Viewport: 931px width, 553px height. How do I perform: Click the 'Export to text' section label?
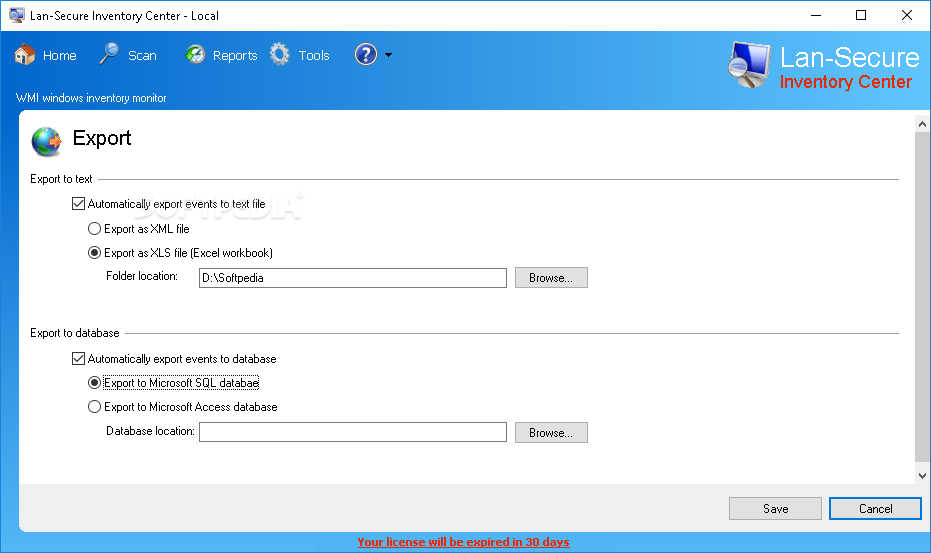point(61,179)
